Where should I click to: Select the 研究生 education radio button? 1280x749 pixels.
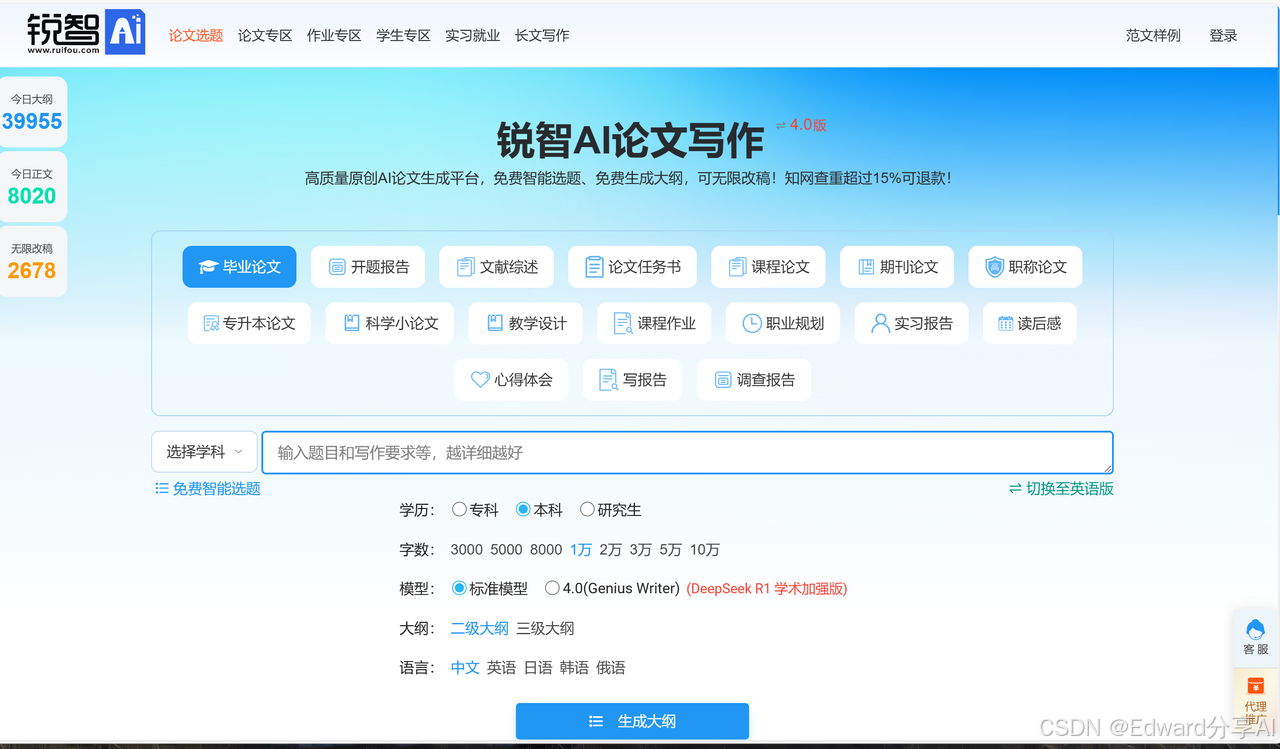587,509
